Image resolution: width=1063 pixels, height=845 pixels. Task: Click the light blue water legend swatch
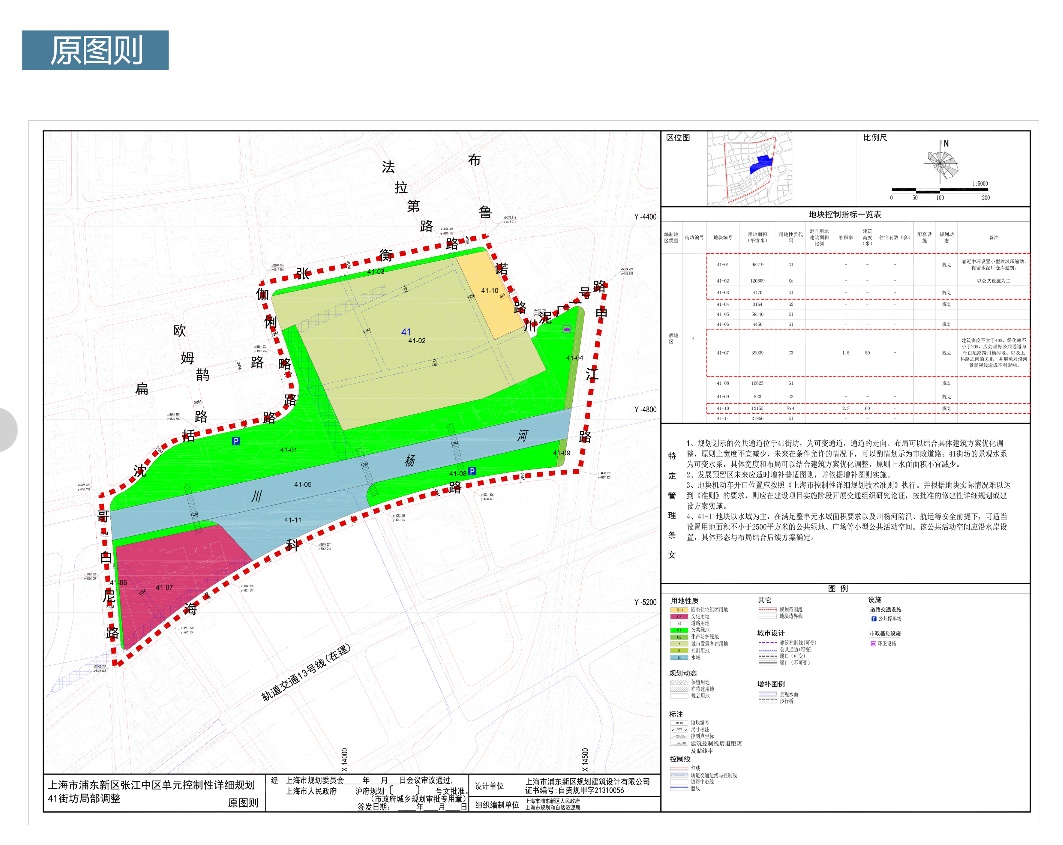(679, 657)
